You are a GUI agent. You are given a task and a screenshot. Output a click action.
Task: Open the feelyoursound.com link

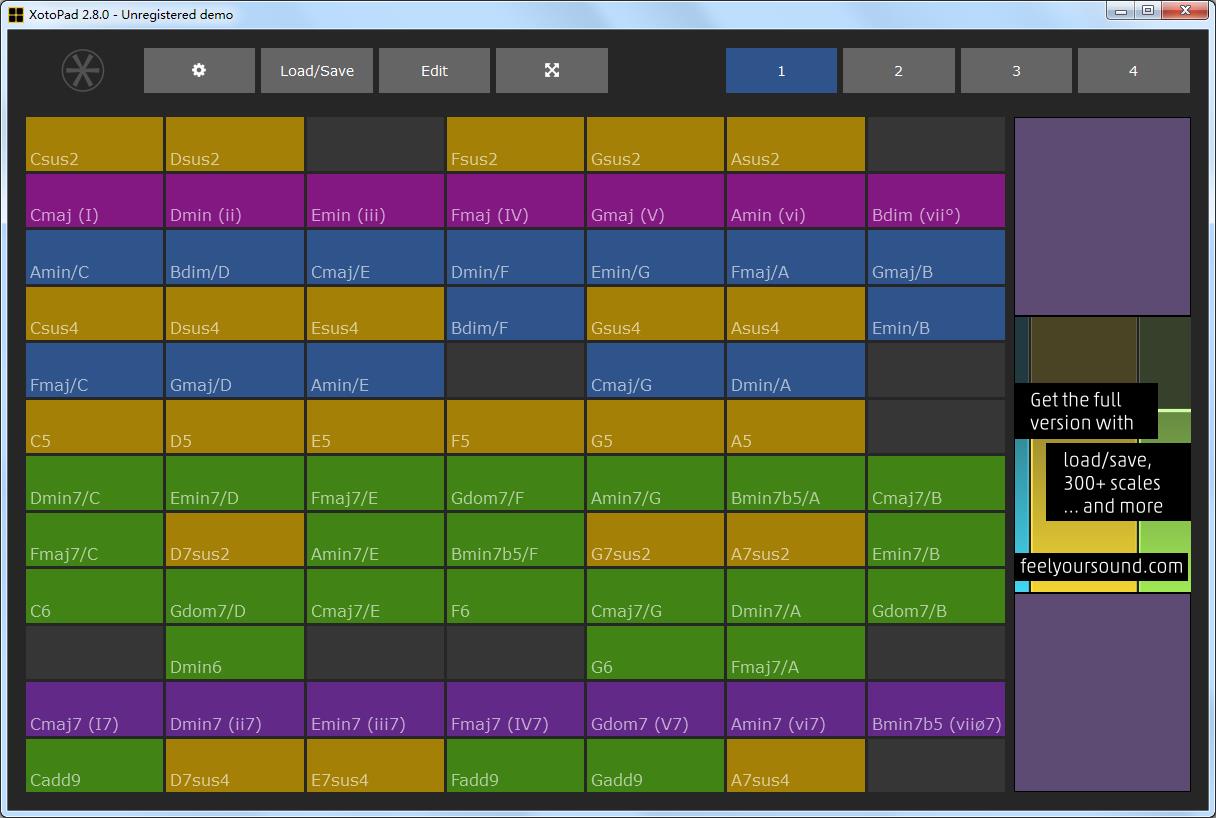[x=1101, y=567]
